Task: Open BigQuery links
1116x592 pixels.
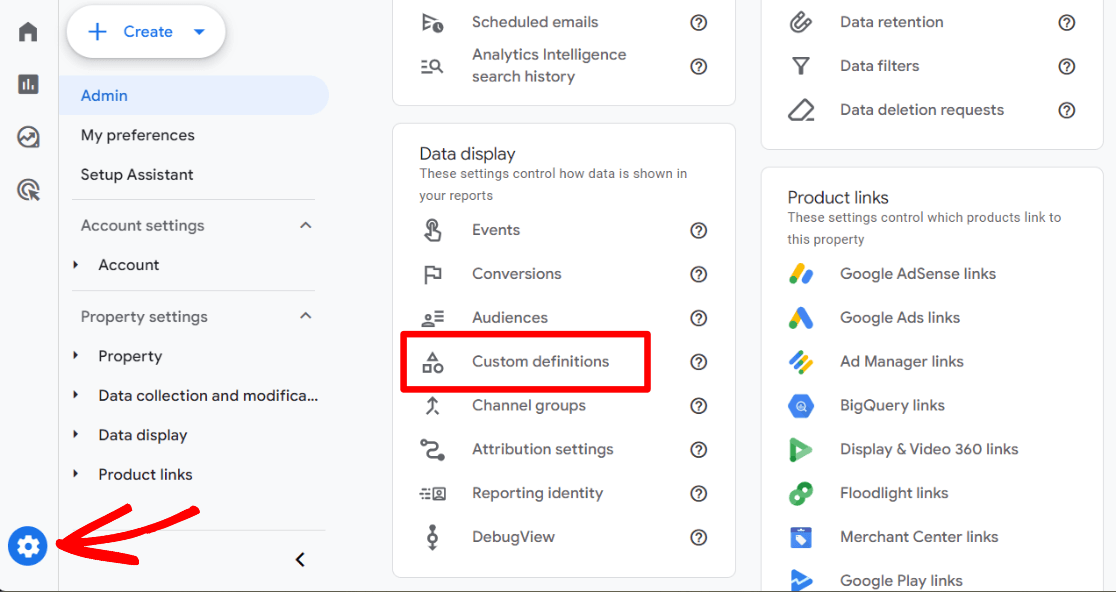Action: point(892,406)
